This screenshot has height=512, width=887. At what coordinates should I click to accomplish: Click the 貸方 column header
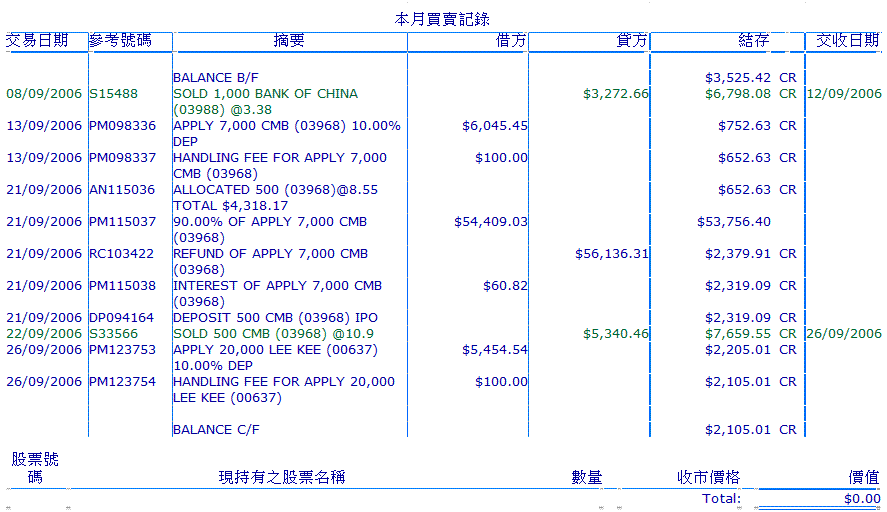tap(632, 41)
